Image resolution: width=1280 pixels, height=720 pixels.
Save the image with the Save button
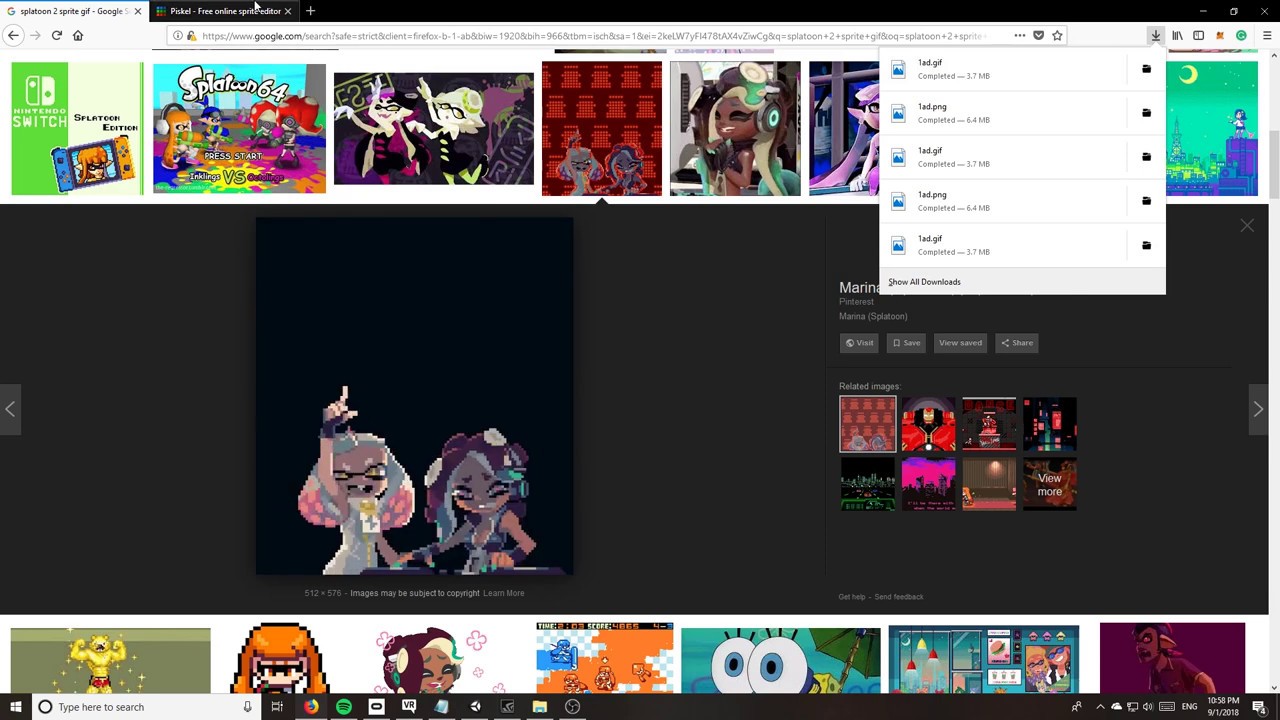[x=906, y=343]
